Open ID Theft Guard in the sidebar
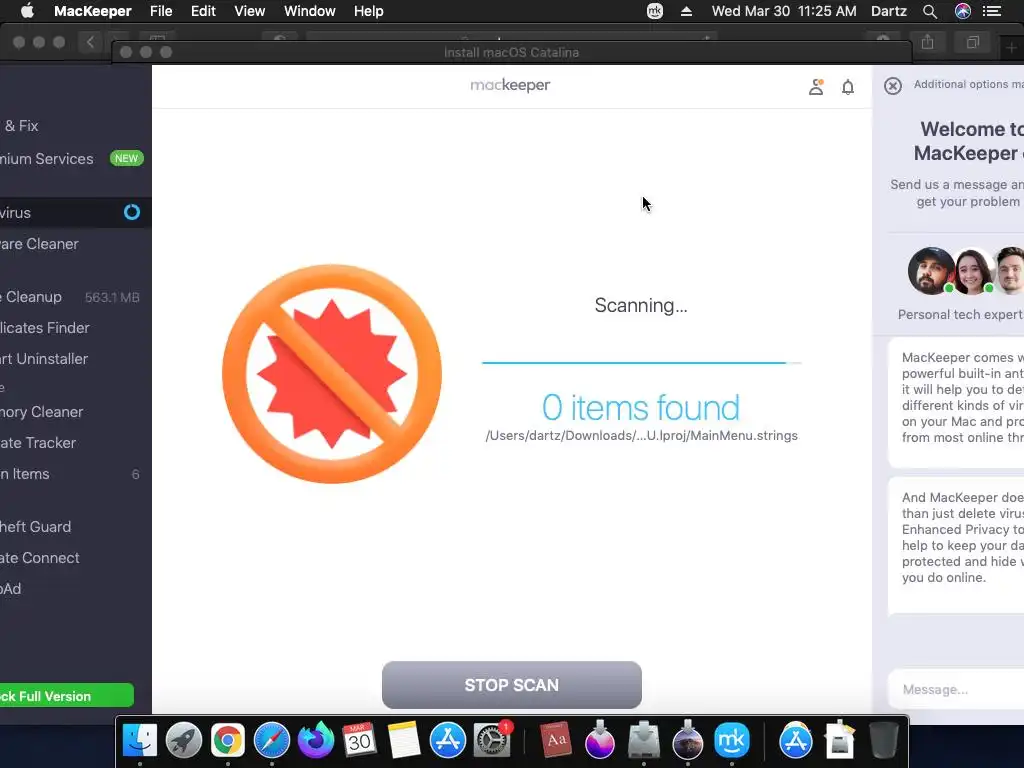Image resolution: width=1024 pixels, height=768 pixels. (x=76, y=526)
